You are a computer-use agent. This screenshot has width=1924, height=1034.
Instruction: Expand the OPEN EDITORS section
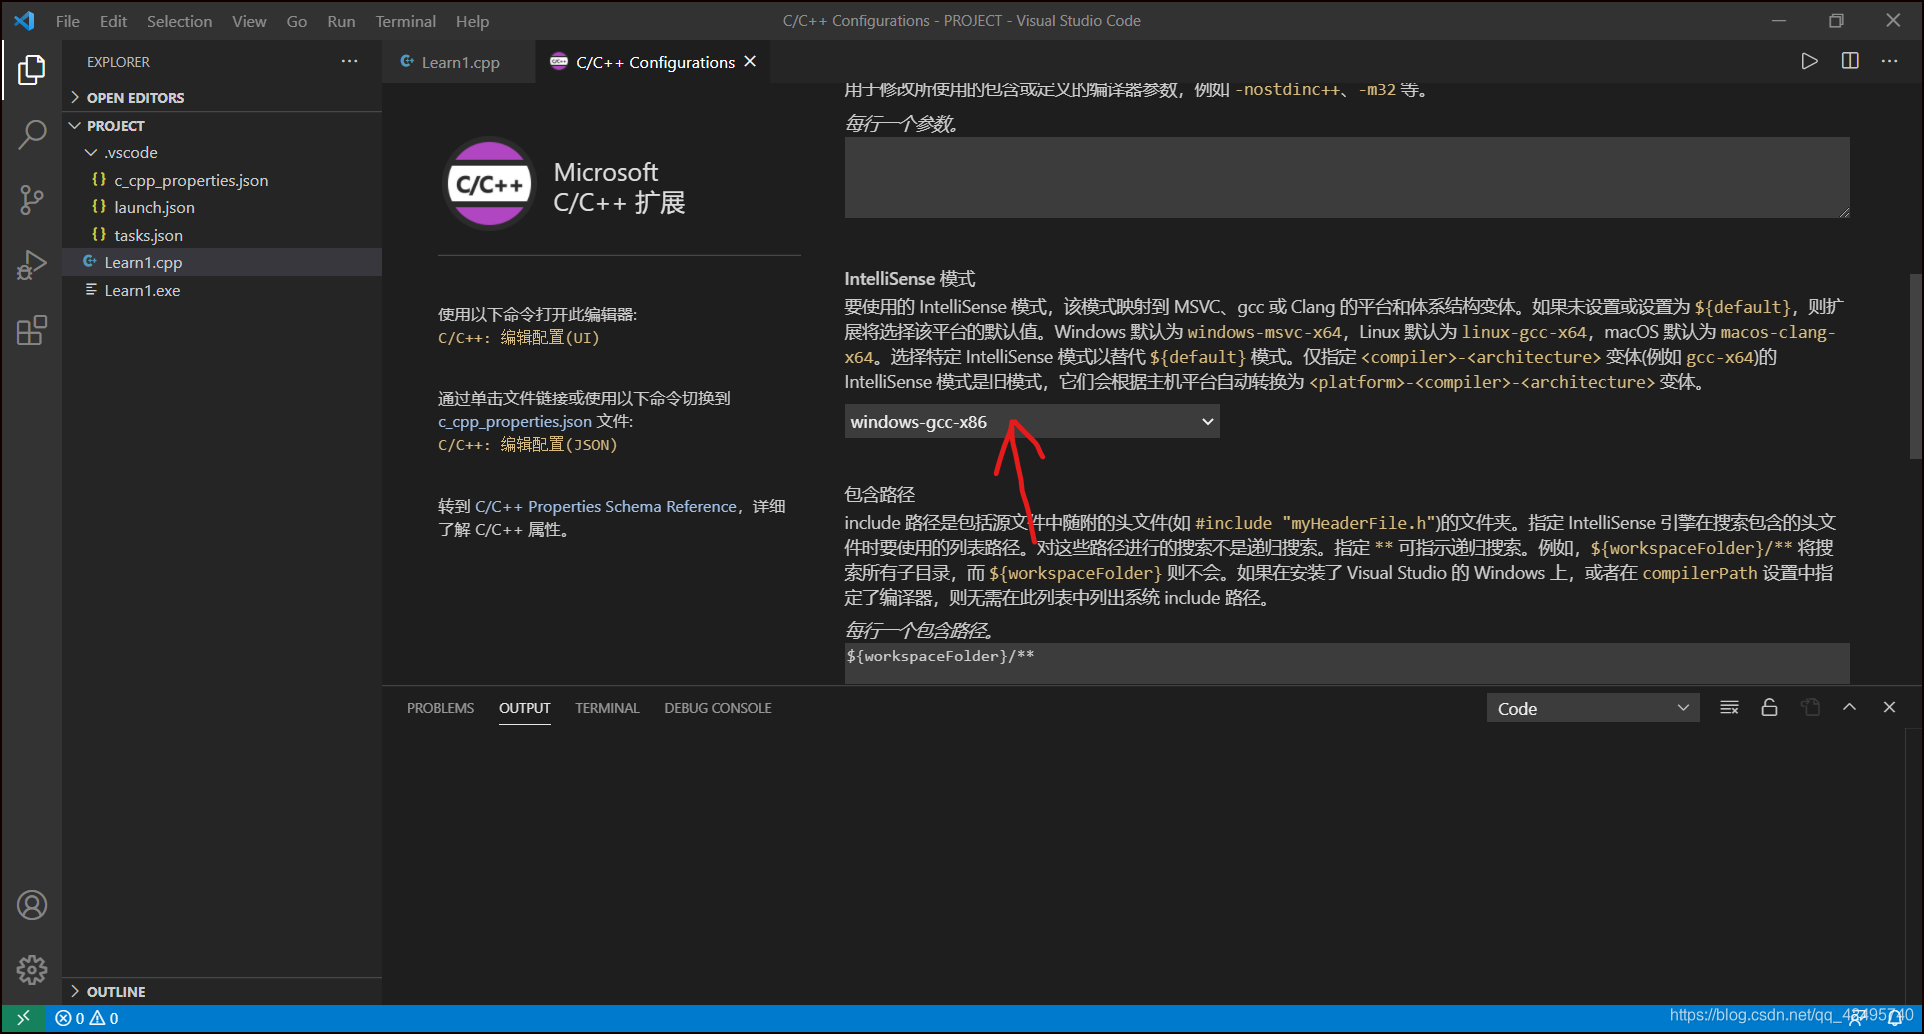222,97
